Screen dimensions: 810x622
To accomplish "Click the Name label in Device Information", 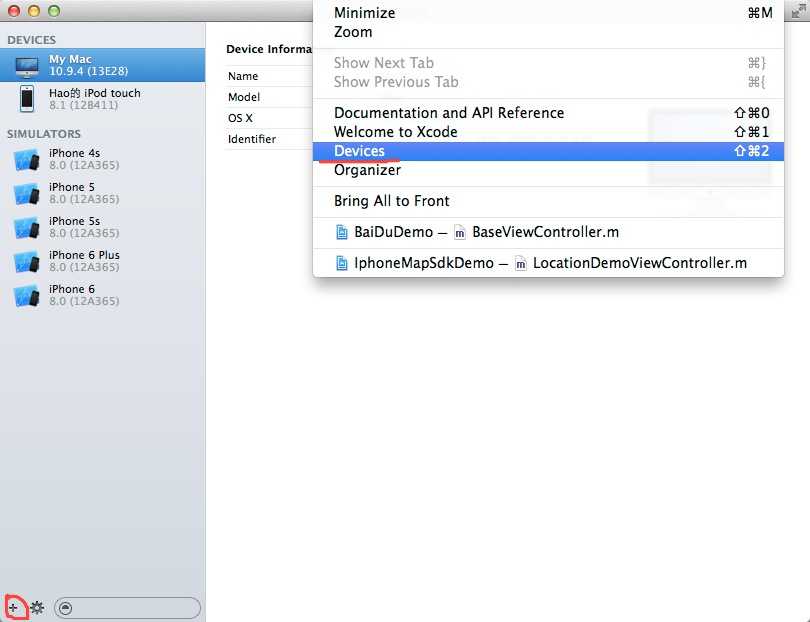I will 243,76.
